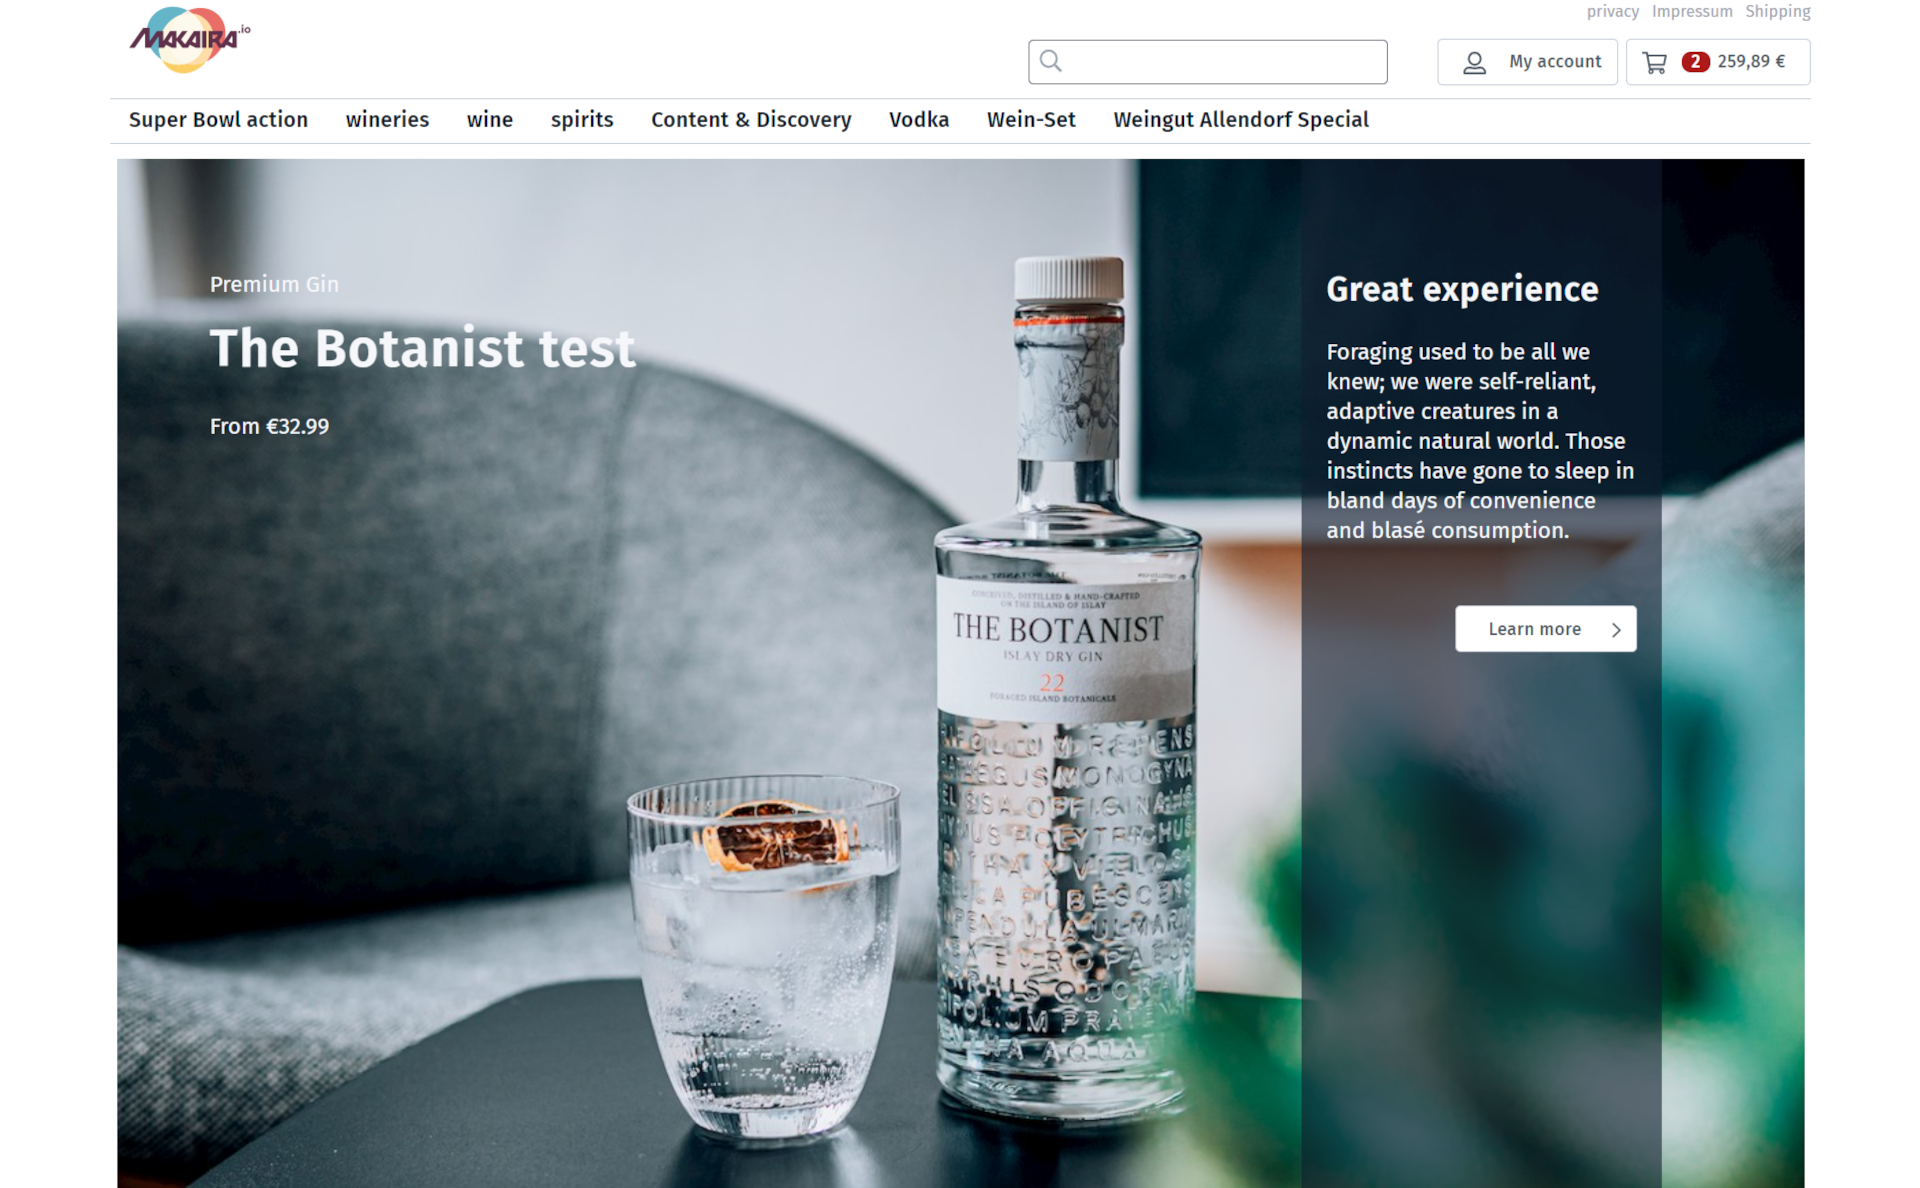The image size is (1920, 1188).
Task: Select the wine menu item
Action: coord(489,120)
